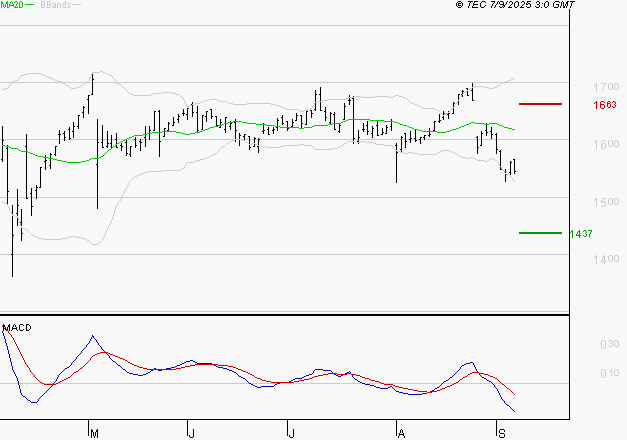Click the 1700 price axis label
This screenshot has width=627, height=440.
click(x=606, y=87)
